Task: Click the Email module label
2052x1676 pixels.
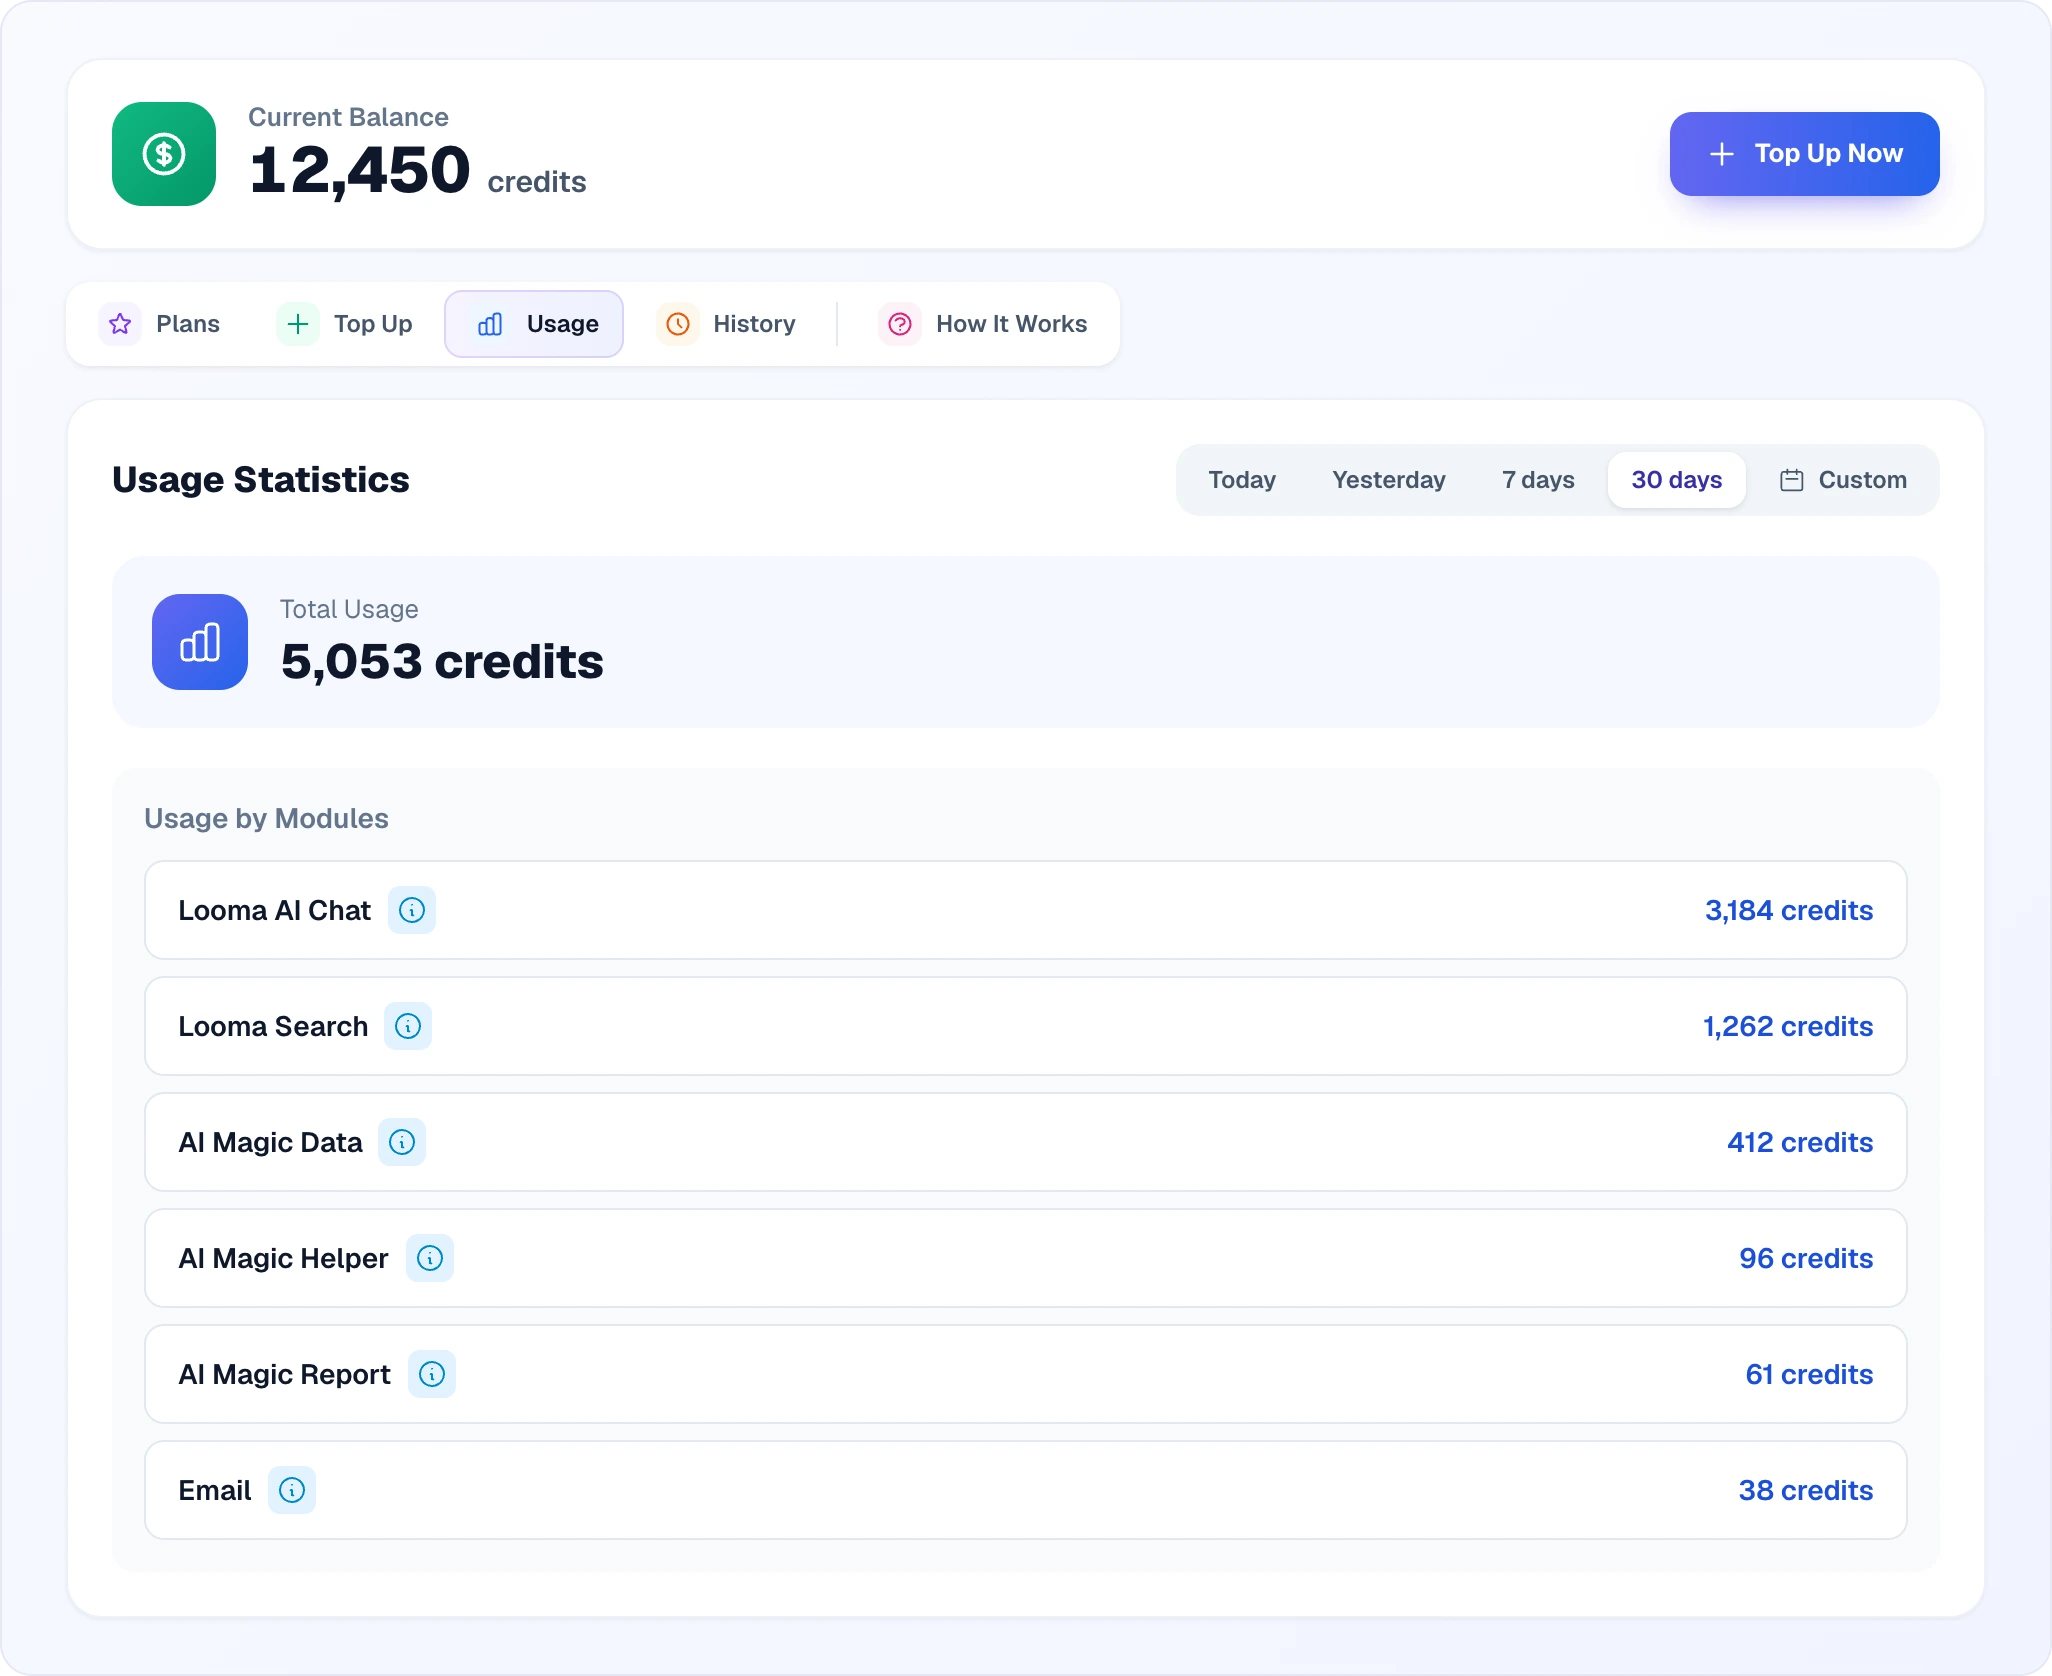Action: tap(215, 1490)
